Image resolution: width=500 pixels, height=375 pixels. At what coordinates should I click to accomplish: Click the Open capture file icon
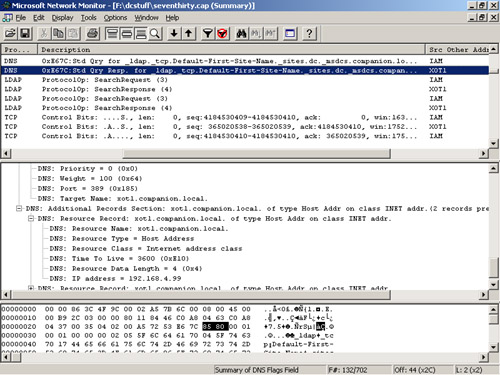point(10,33)
